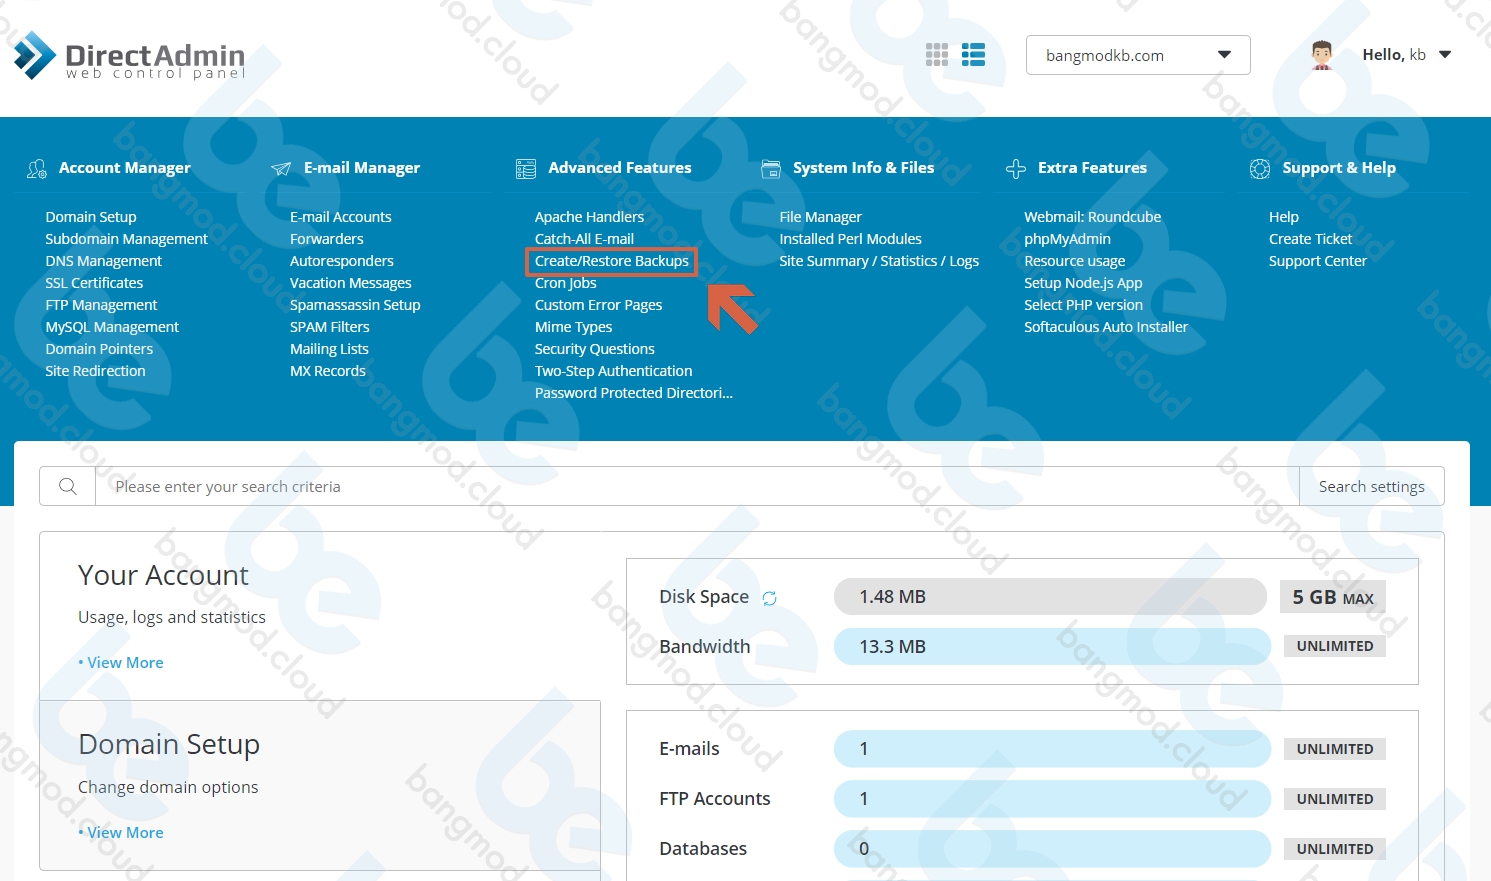1491x881 pixels.
Task: Open Create/Restore Backups
Action: tap(611, 261)
